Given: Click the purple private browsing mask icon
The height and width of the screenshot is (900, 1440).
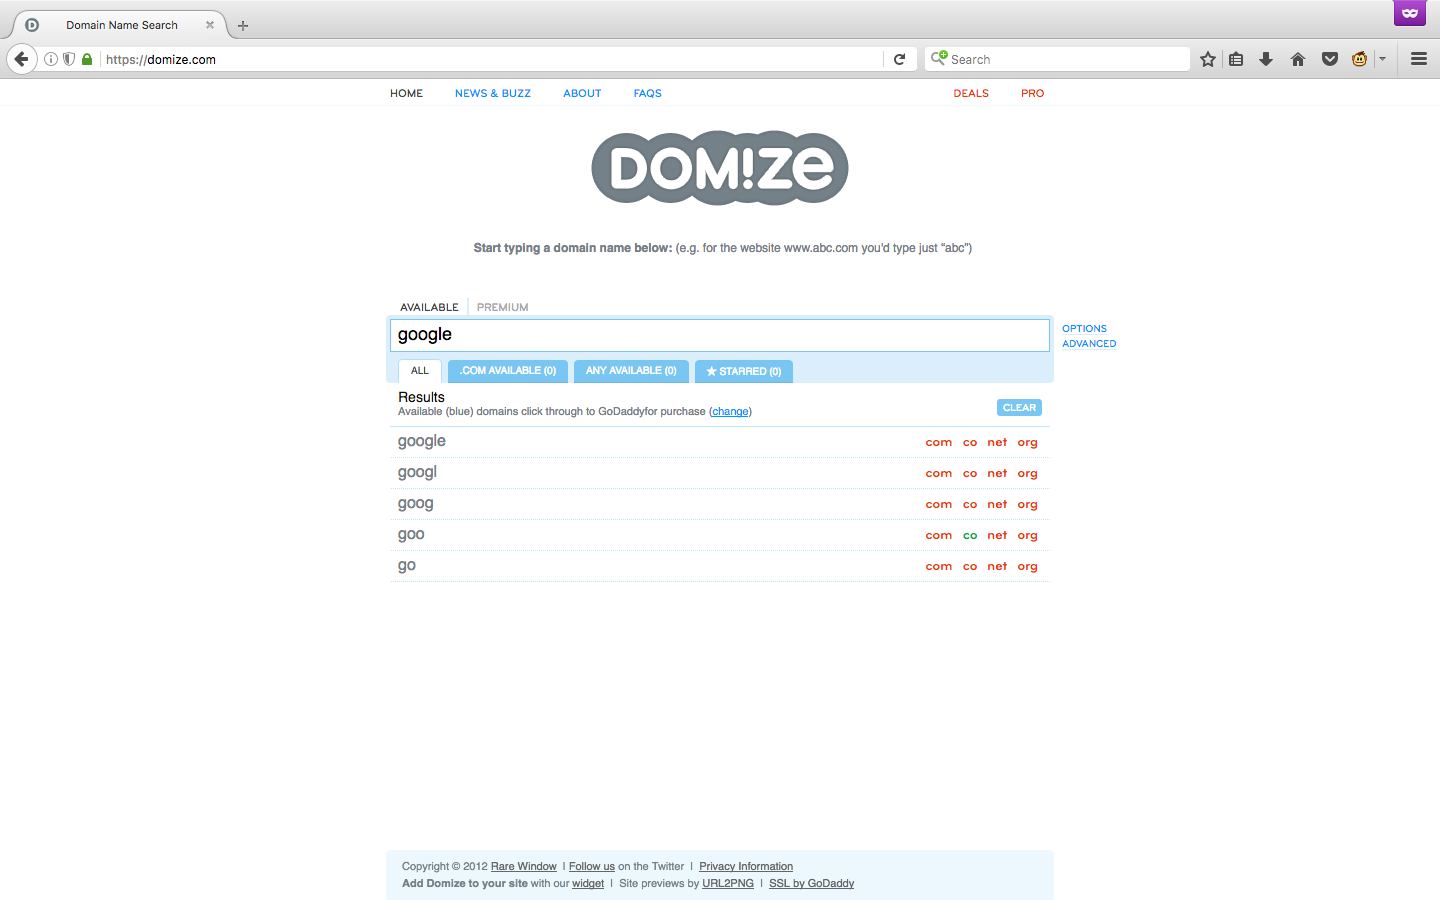Looking at the screenshot, I should (x=1410, y=13).
